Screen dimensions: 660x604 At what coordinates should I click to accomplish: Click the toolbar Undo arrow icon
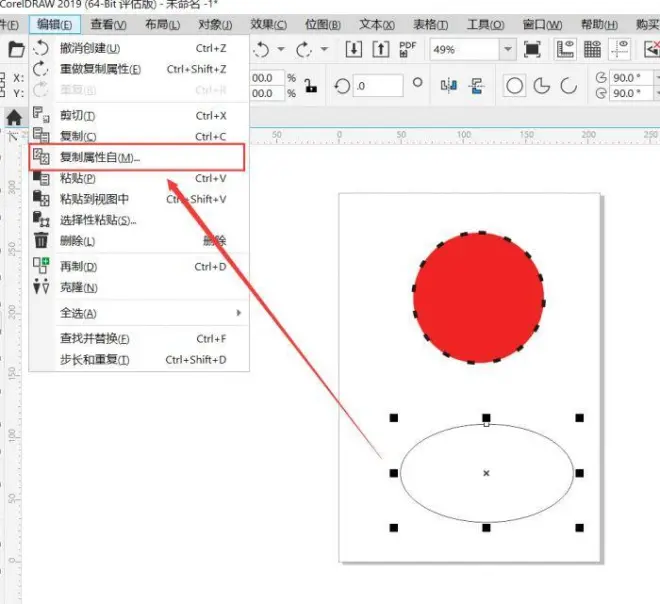pos(262,49)
